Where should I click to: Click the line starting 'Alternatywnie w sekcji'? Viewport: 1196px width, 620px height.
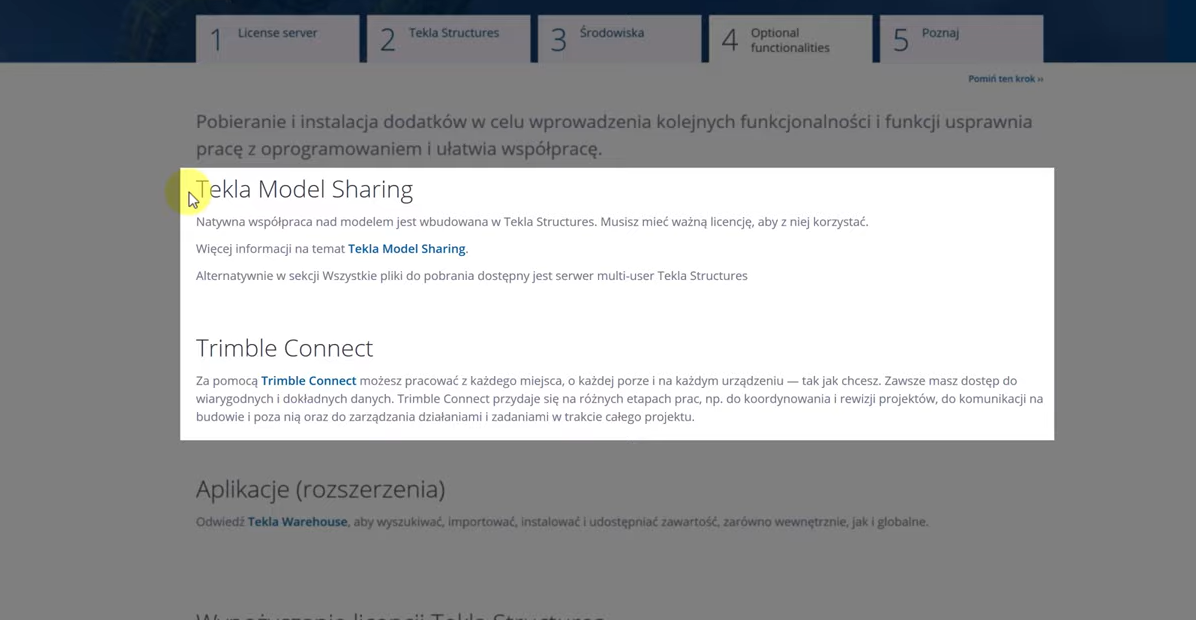(x=471, y=276)
